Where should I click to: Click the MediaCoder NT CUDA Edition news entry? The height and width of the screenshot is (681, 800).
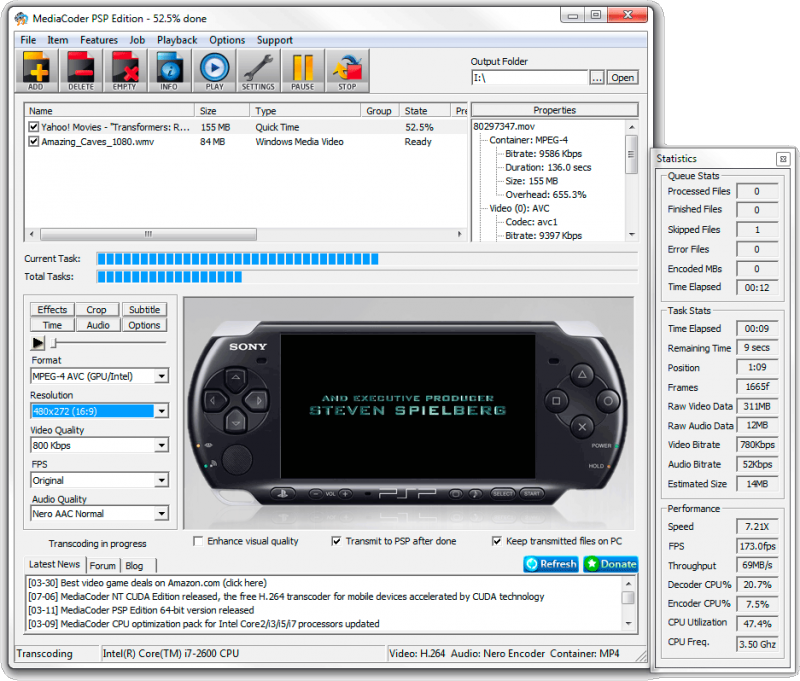pos(286,597)
